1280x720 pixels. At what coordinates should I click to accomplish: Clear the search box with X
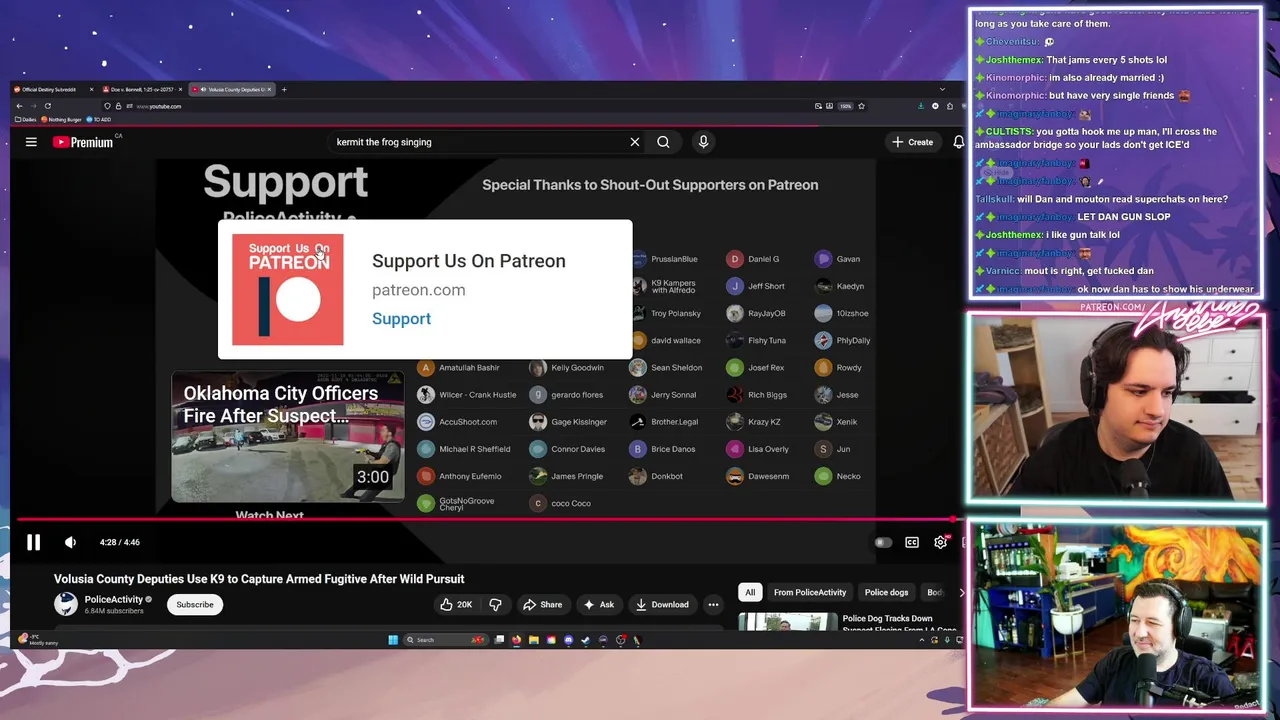[634, 142]
